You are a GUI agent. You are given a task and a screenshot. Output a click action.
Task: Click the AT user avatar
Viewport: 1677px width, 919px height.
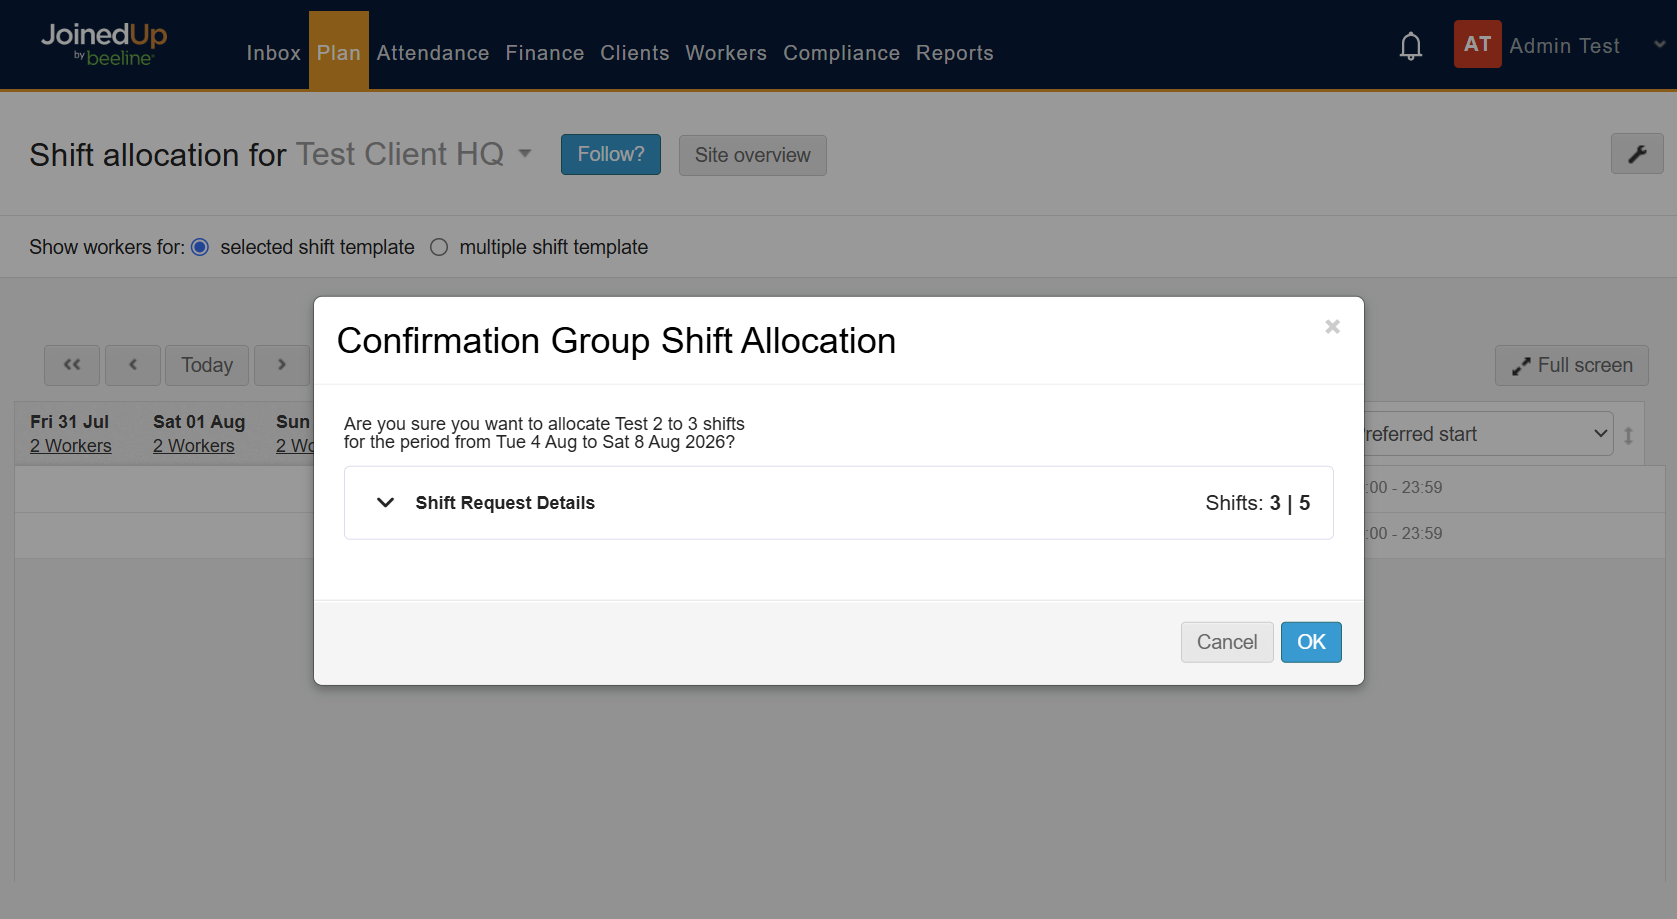click(x=1477, y=45)
